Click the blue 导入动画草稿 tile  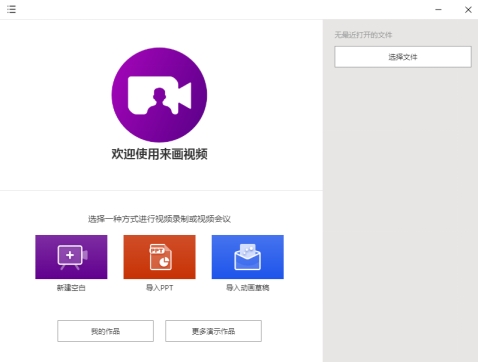pyautogui.click(x=248, y=257)
